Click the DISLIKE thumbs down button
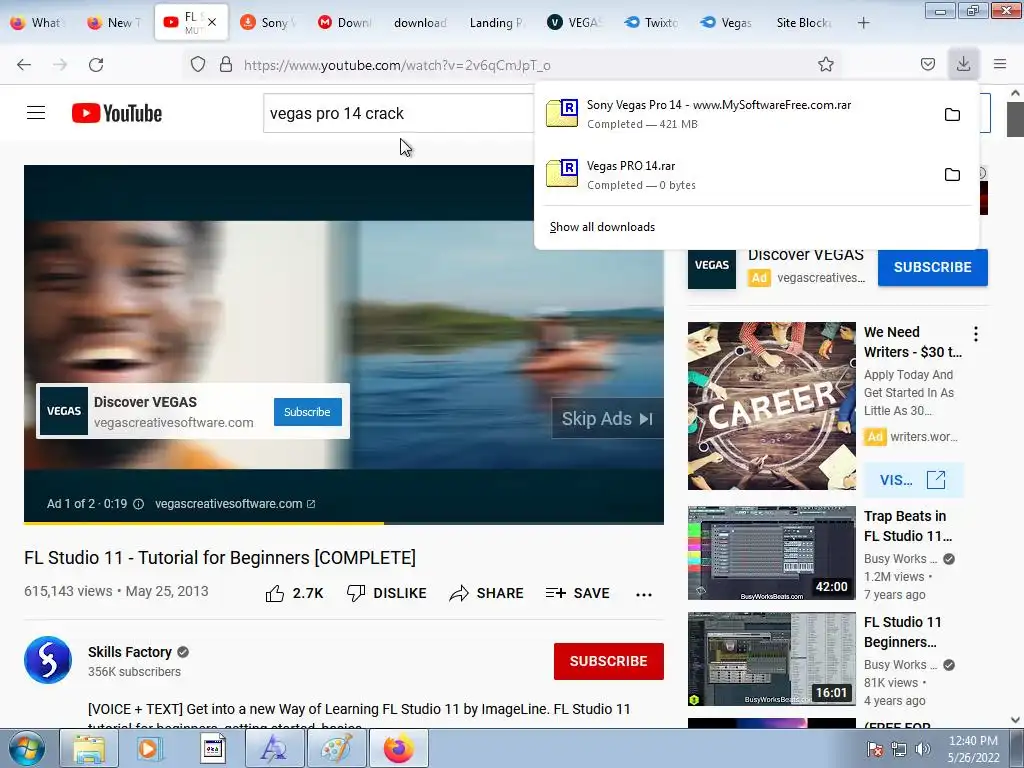 [386, 593]
